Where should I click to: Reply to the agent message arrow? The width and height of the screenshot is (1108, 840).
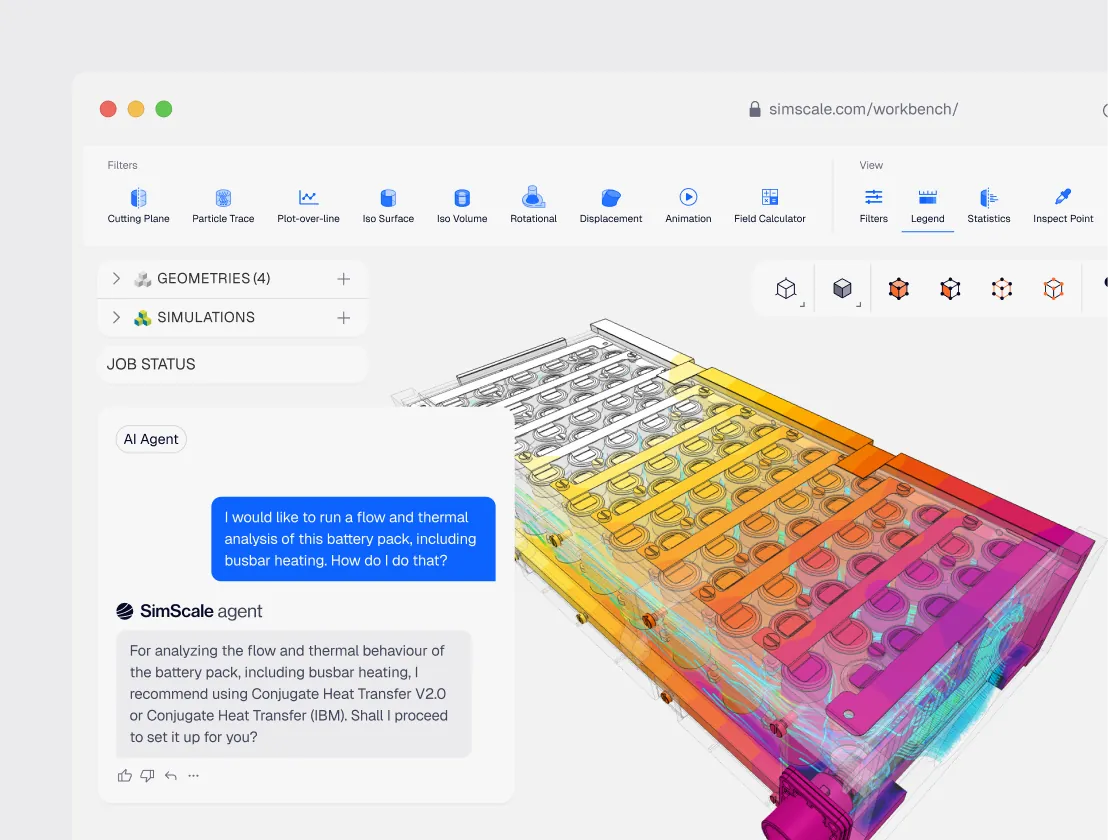point(170,776)
